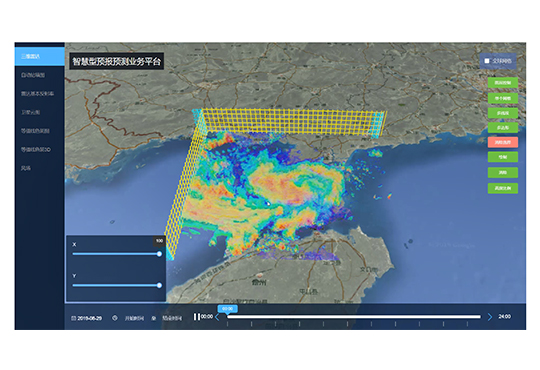540x370 pixels.
Task: Click the clock icon for start time
Action: (x=115, y=318)
